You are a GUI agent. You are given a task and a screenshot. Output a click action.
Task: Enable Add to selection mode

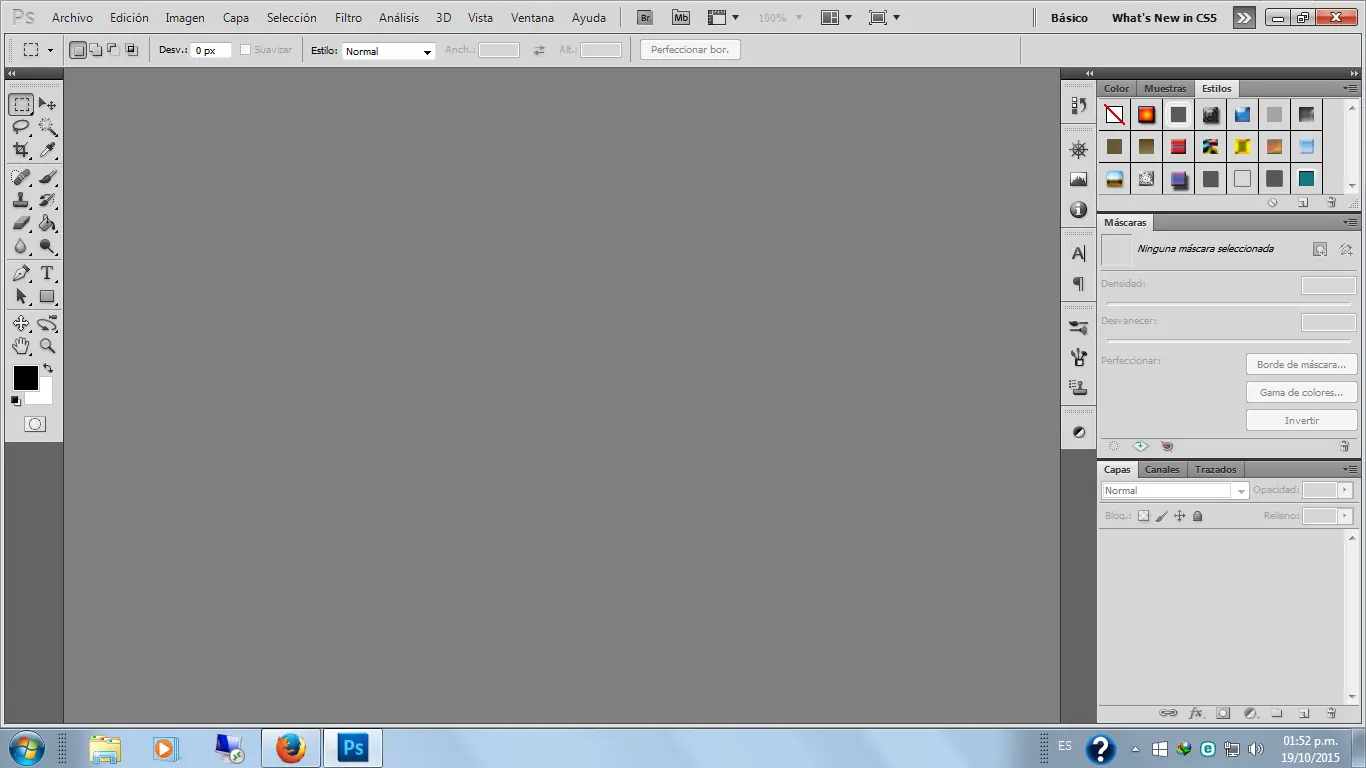[x=96, y=50]
